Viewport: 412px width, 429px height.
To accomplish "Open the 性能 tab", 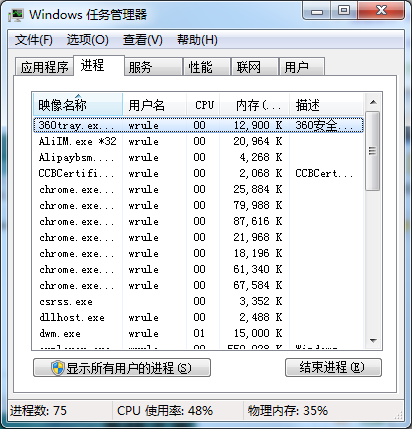I will click(207, 67).
